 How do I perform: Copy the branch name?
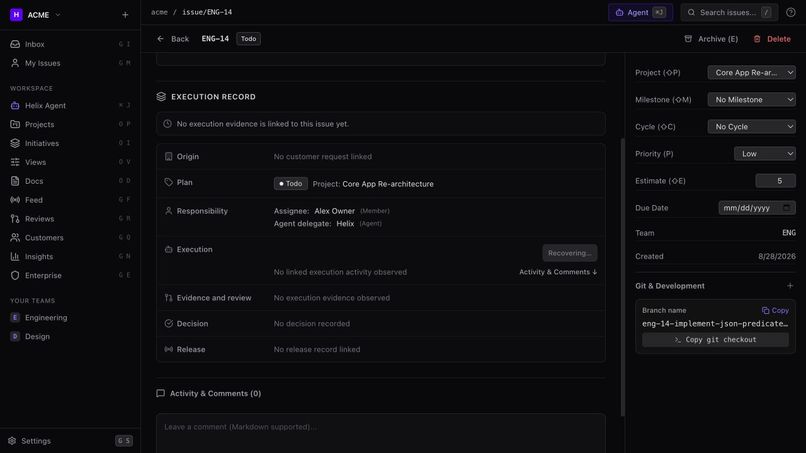click(775, 311)
